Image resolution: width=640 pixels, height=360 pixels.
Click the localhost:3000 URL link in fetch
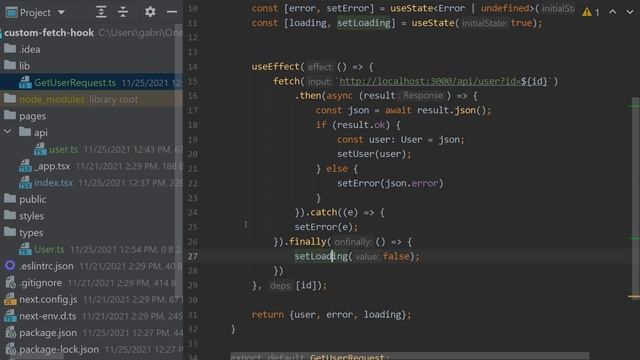click(x=429, y=81)
